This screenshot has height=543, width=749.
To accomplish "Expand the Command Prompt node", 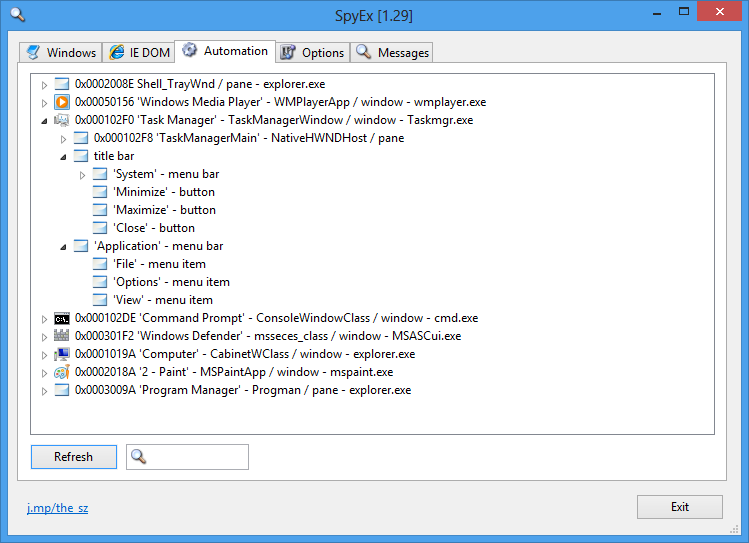I will coord(44,319).
